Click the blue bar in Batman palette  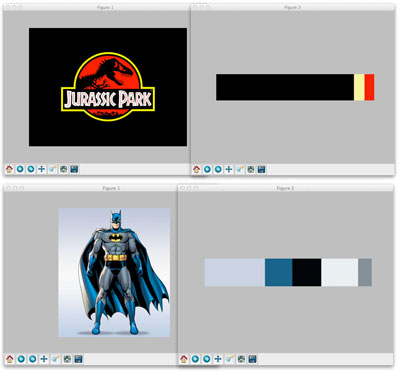pos(279,272)
